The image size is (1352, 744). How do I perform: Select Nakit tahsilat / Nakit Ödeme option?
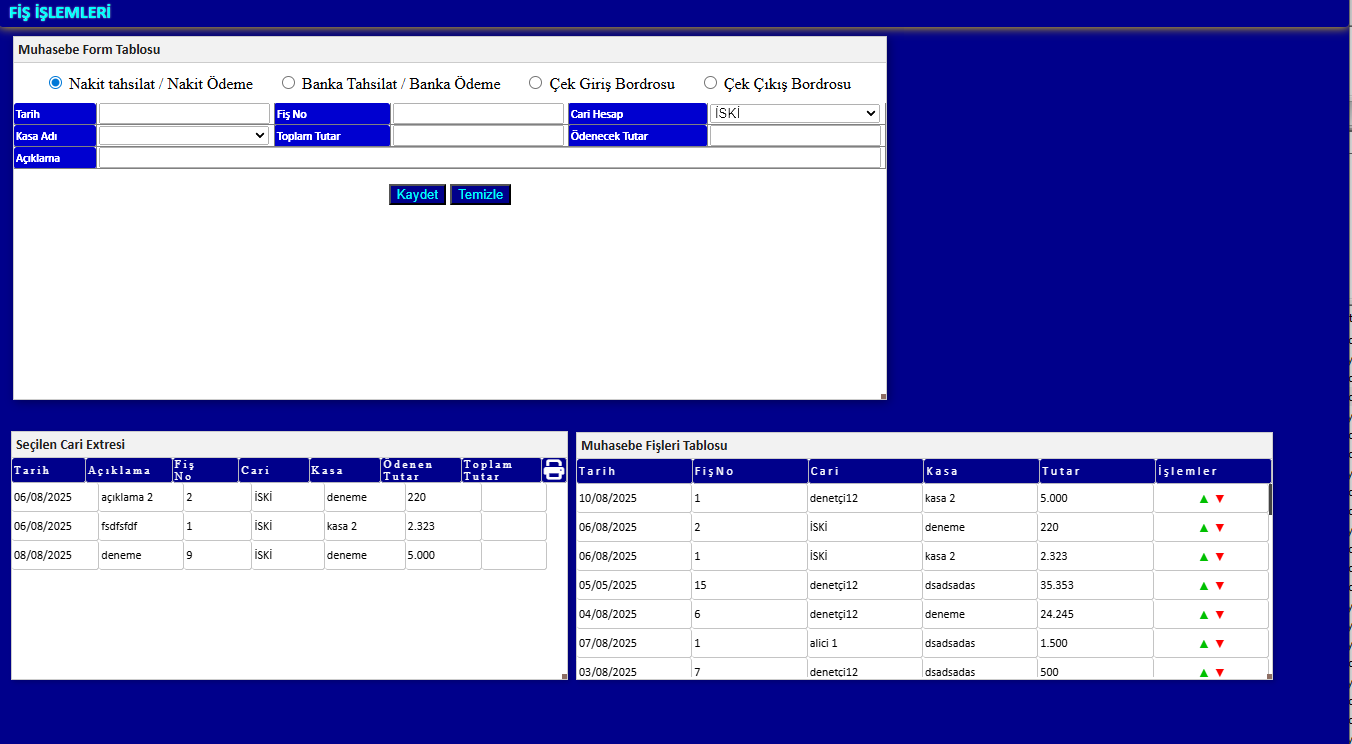click(56, 83)
